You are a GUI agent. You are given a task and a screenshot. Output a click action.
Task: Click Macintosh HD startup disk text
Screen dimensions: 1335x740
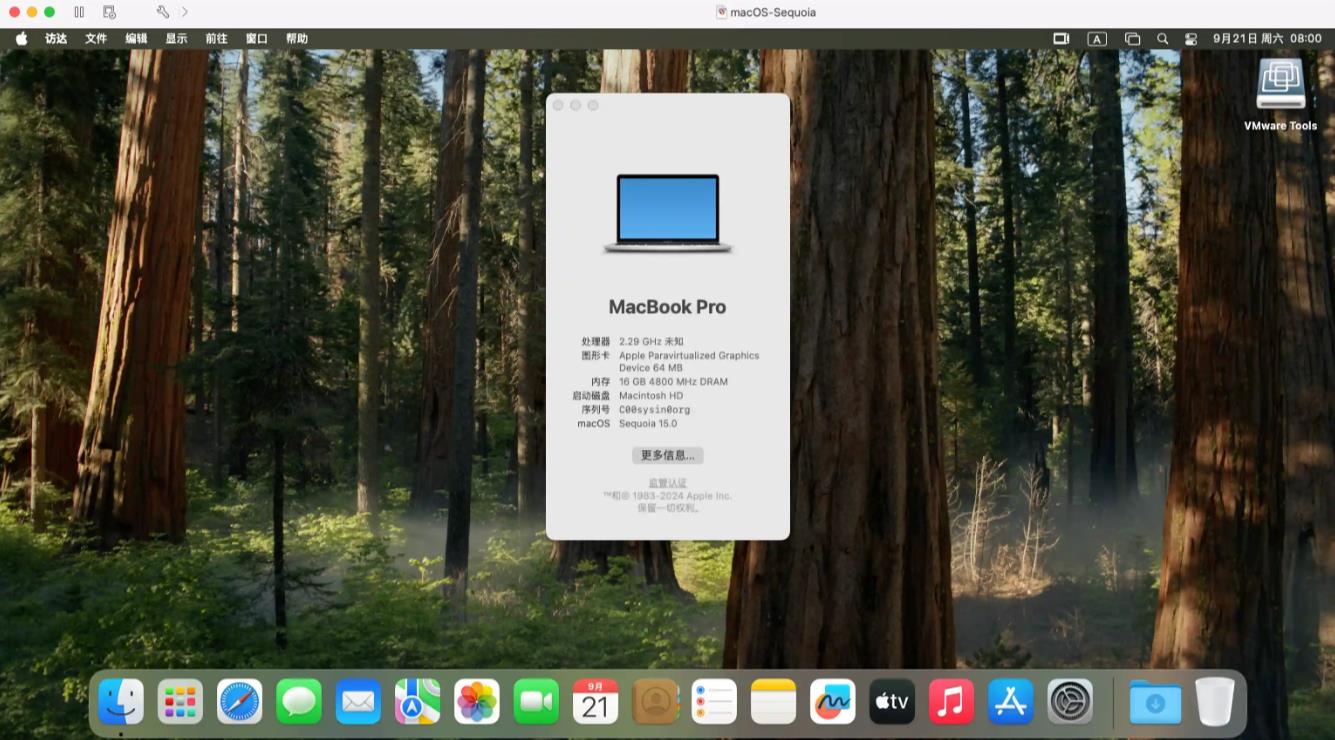[651, 396]
